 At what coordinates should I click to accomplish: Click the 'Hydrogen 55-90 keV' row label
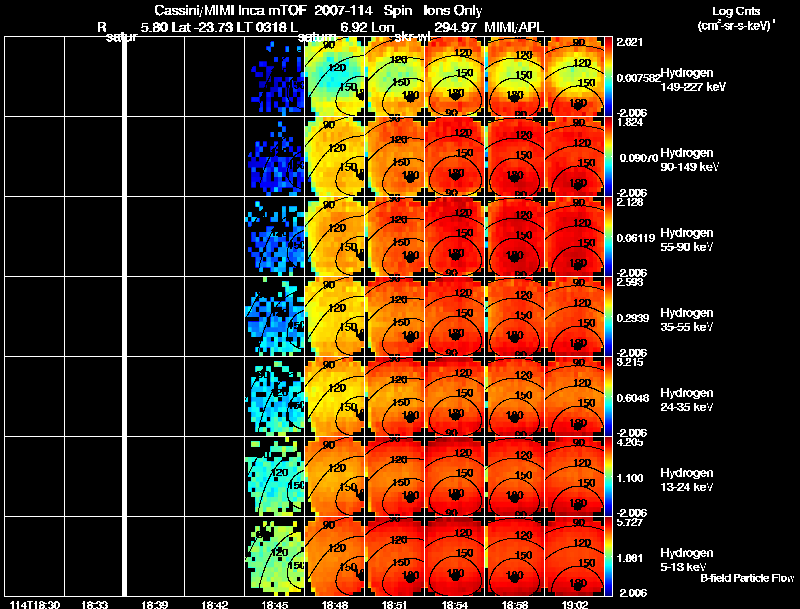[x=687, y=240]
